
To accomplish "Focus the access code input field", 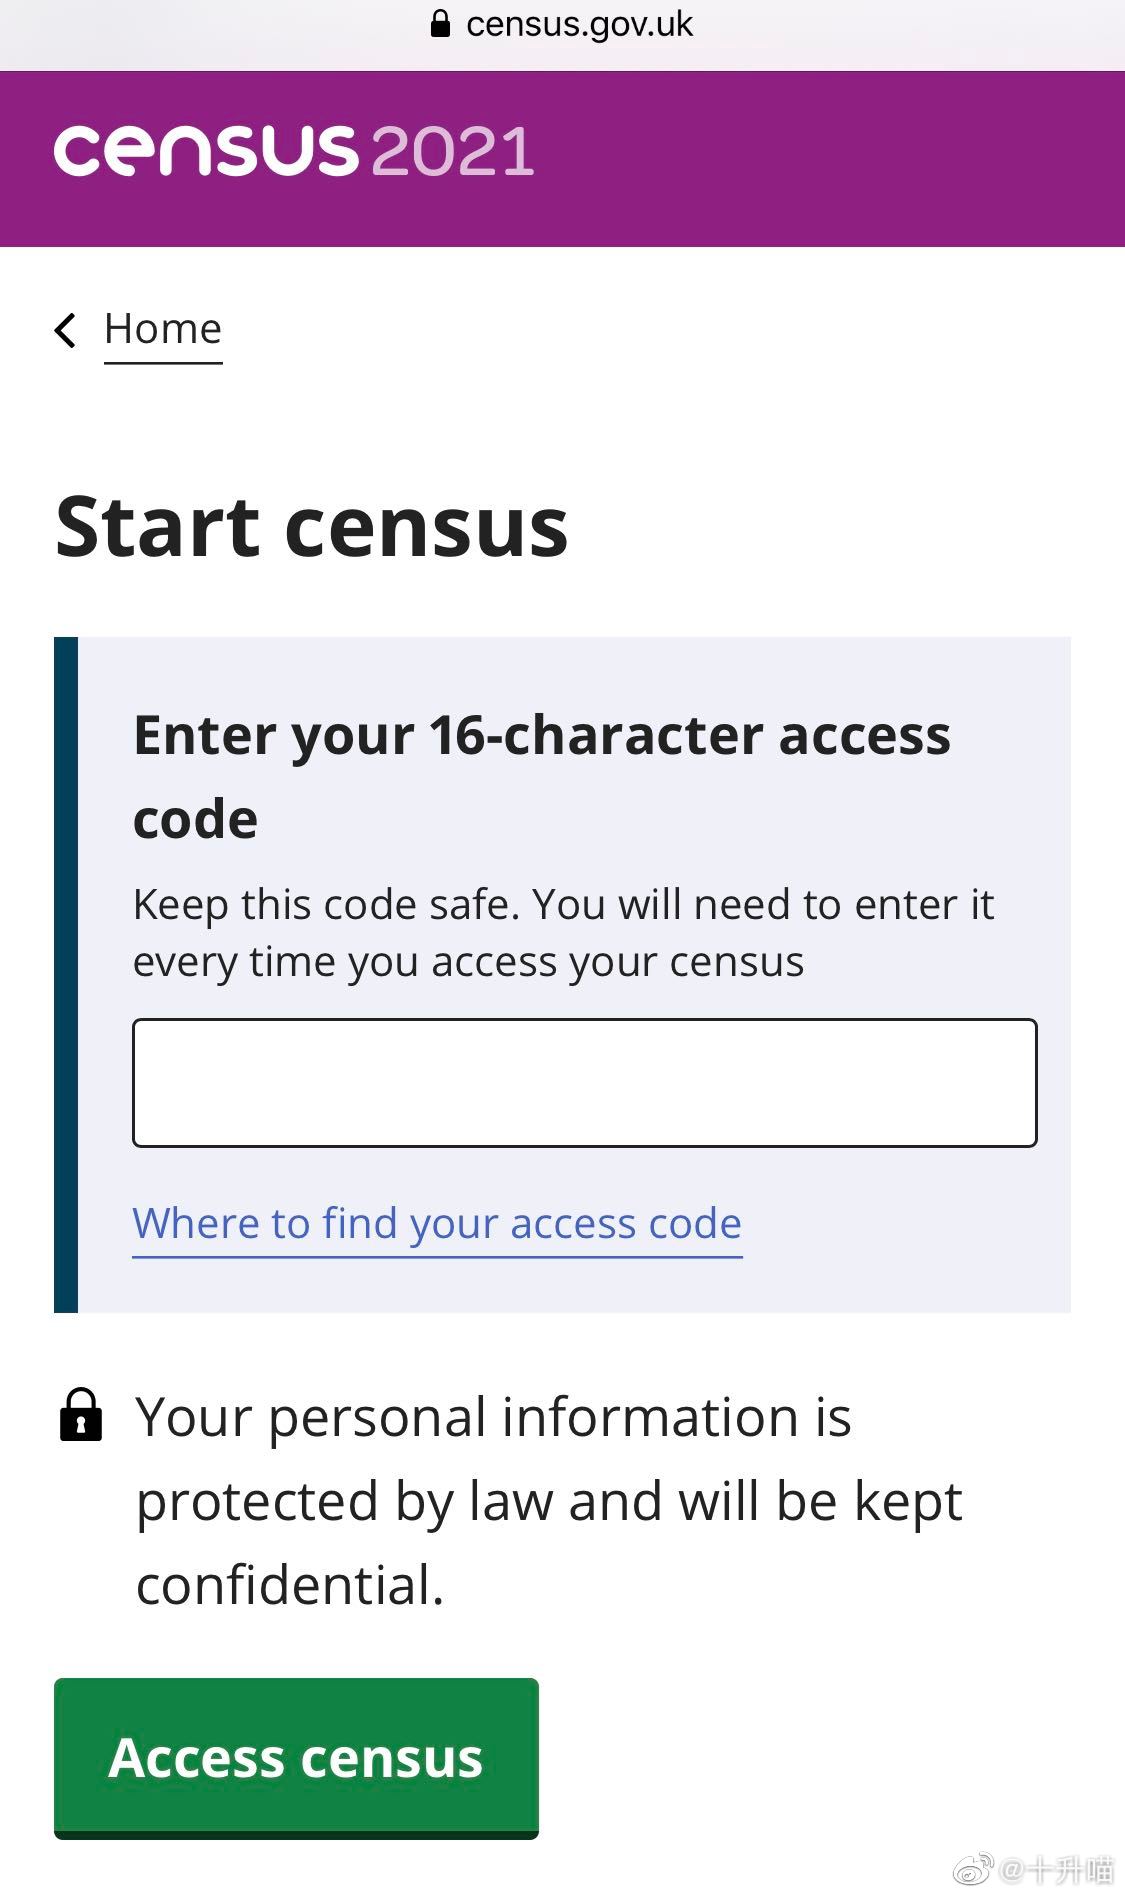I will [585, 1083].
